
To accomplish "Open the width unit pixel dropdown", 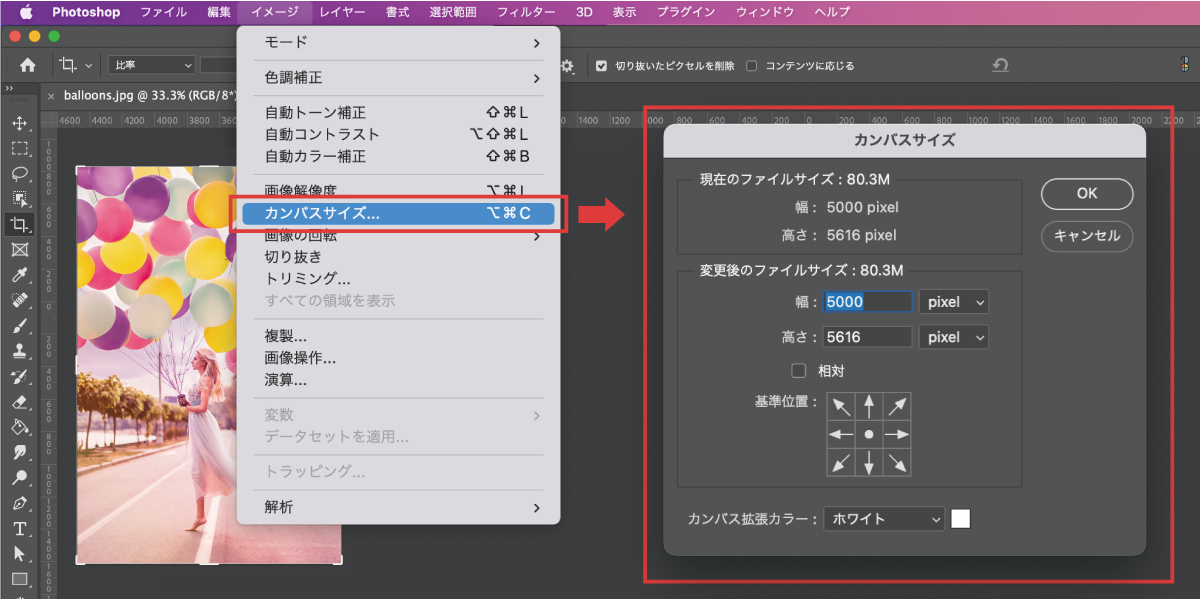I will pyautogui.click(x=953, y=302).
